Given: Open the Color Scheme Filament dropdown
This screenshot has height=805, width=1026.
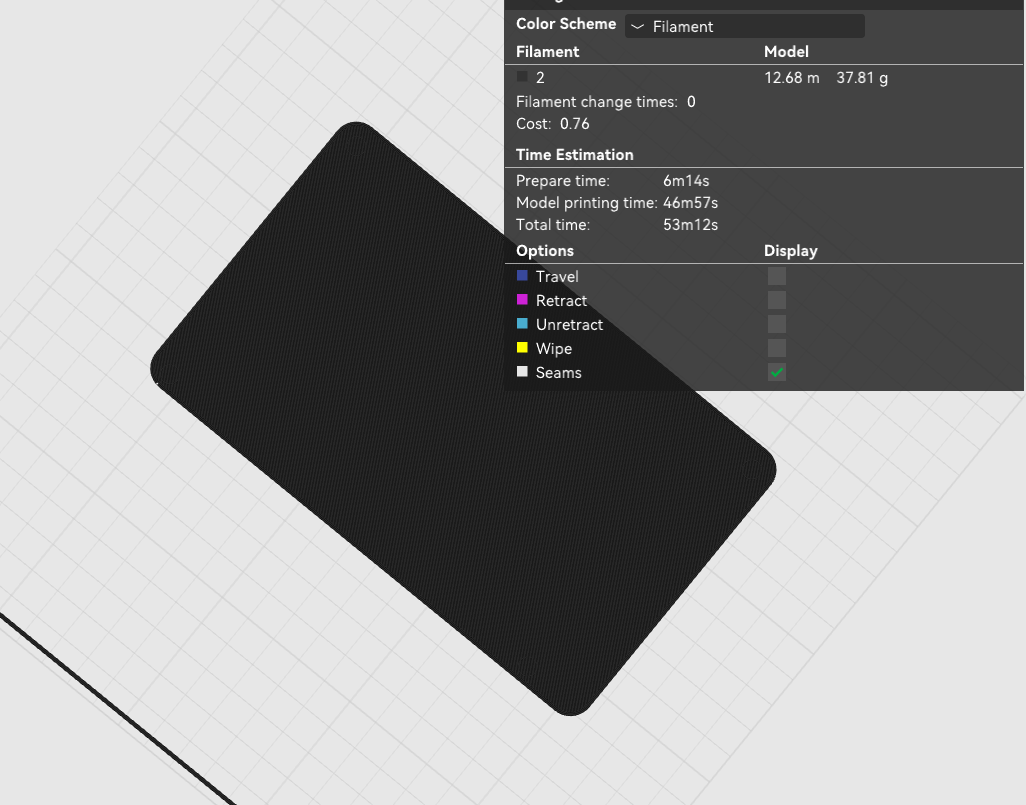Looking at the screenshot, I should click(745, 26).
